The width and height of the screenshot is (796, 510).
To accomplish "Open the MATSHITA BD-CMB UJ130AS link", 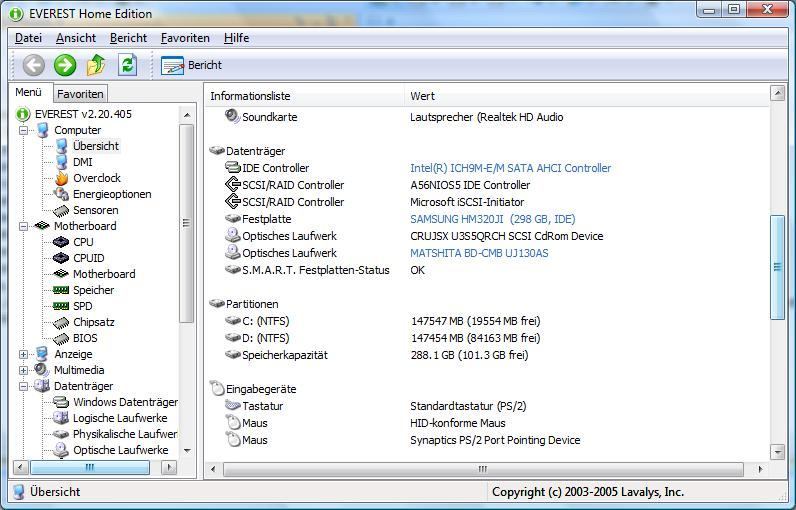I will 479,253.
